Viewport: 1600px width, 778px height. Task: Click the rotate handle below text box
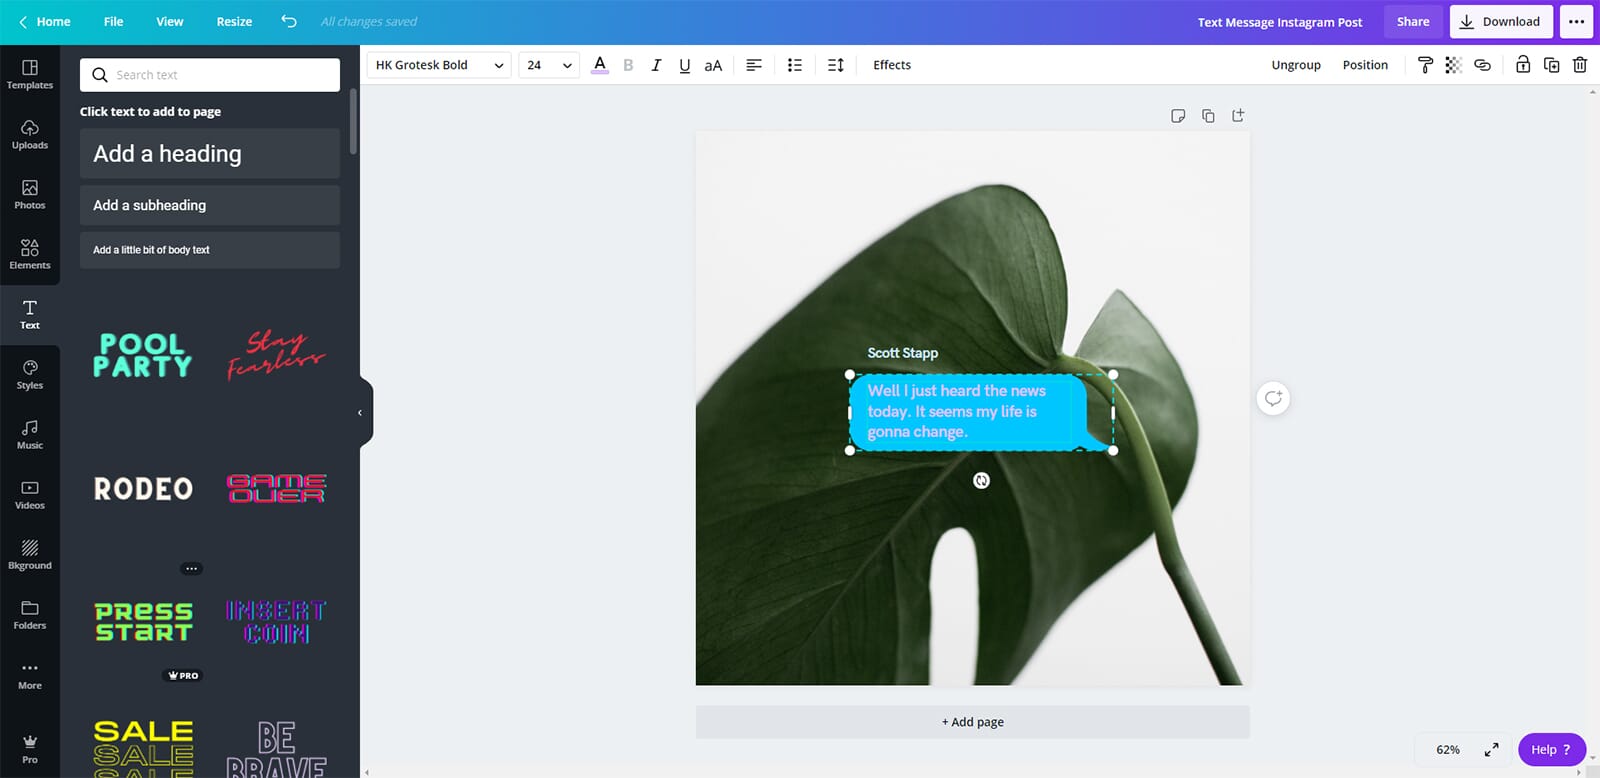point(981,481)
